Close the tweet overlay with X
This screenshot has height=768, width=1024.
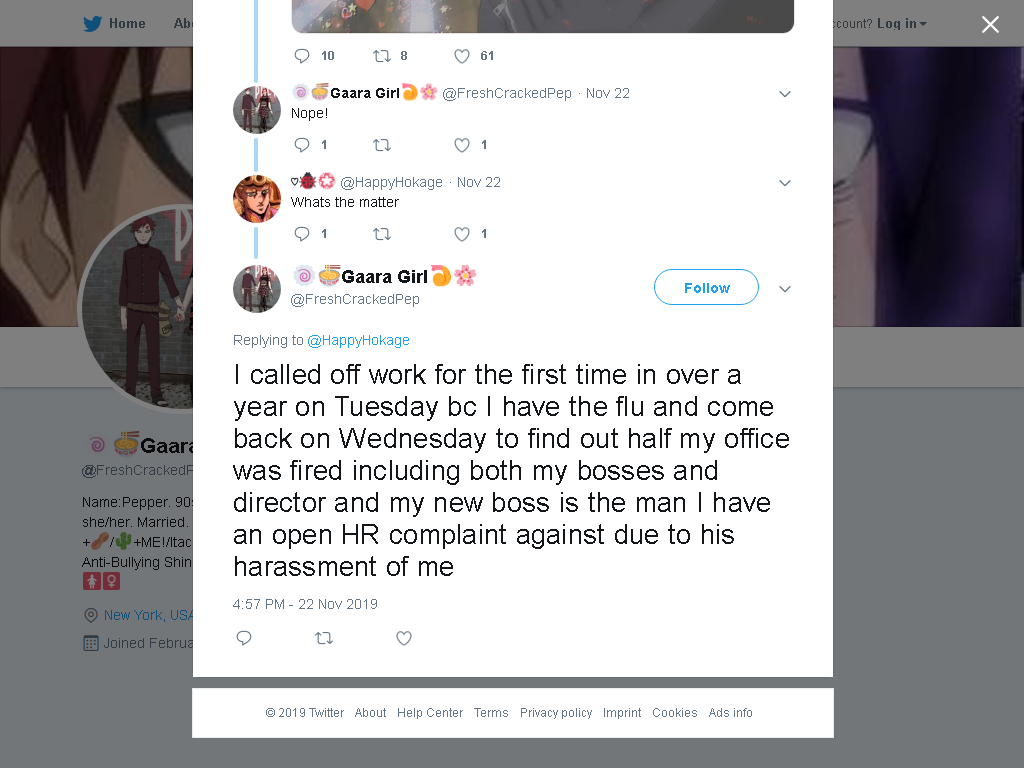990,24
